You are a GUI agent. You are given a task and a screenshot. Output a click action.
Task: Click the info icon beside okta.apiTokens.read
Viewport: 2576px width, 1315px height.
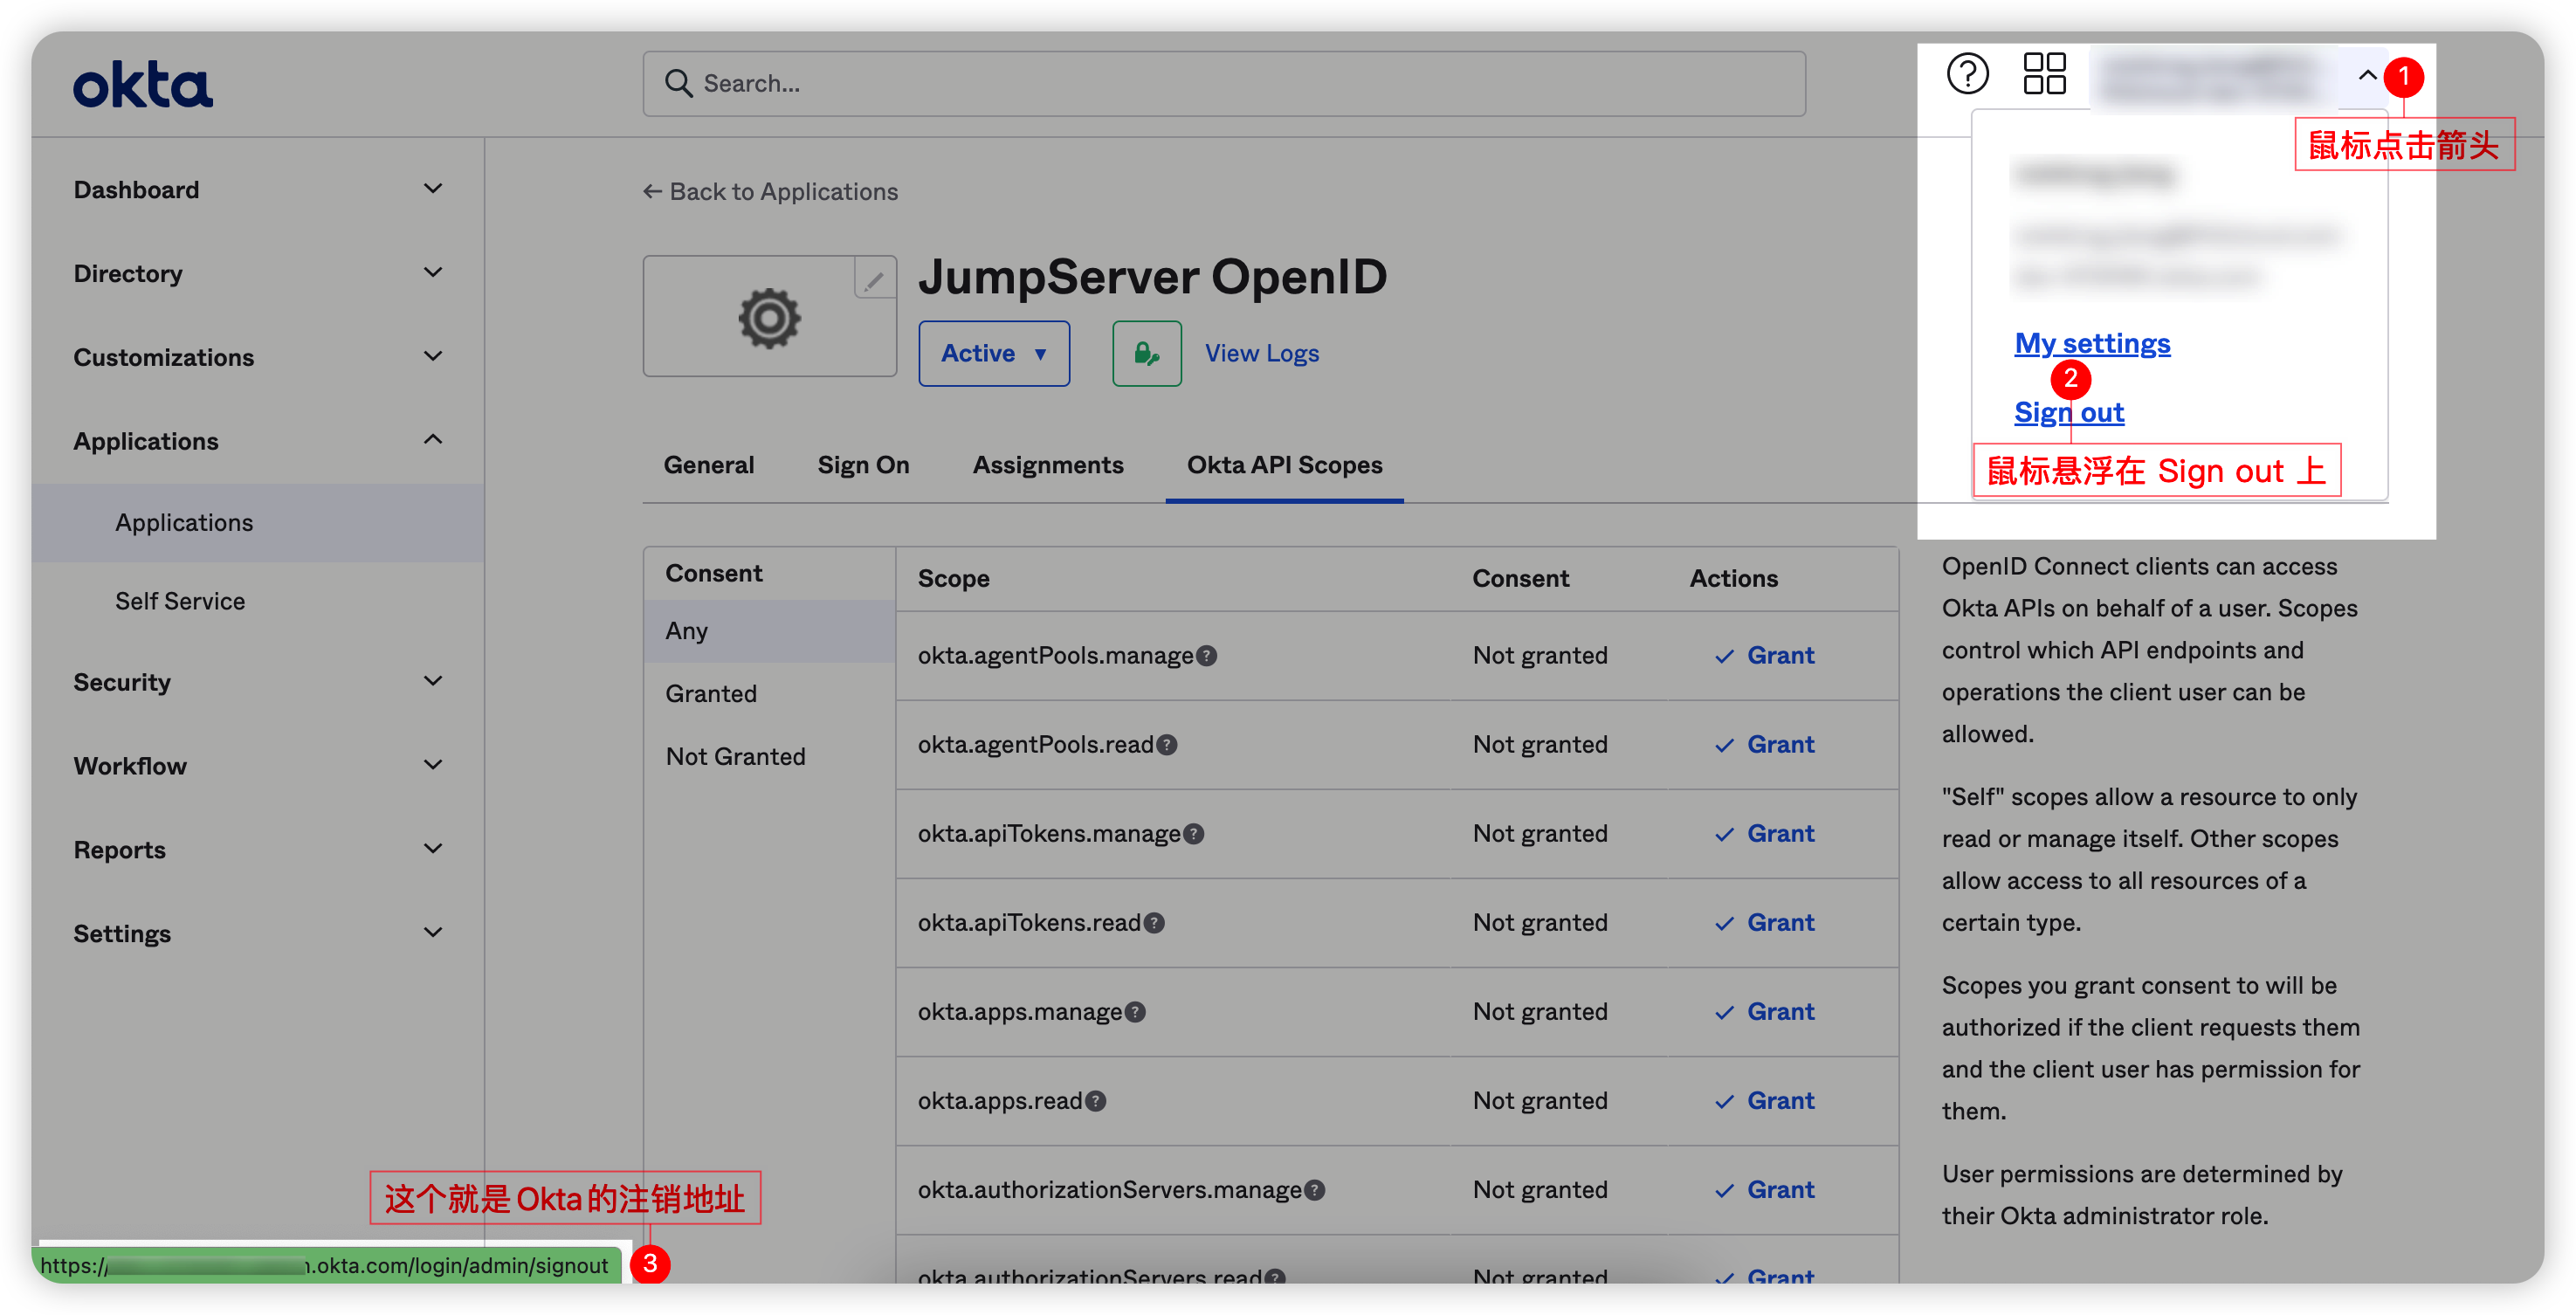pyautogui.click(x=1154, y=923)
